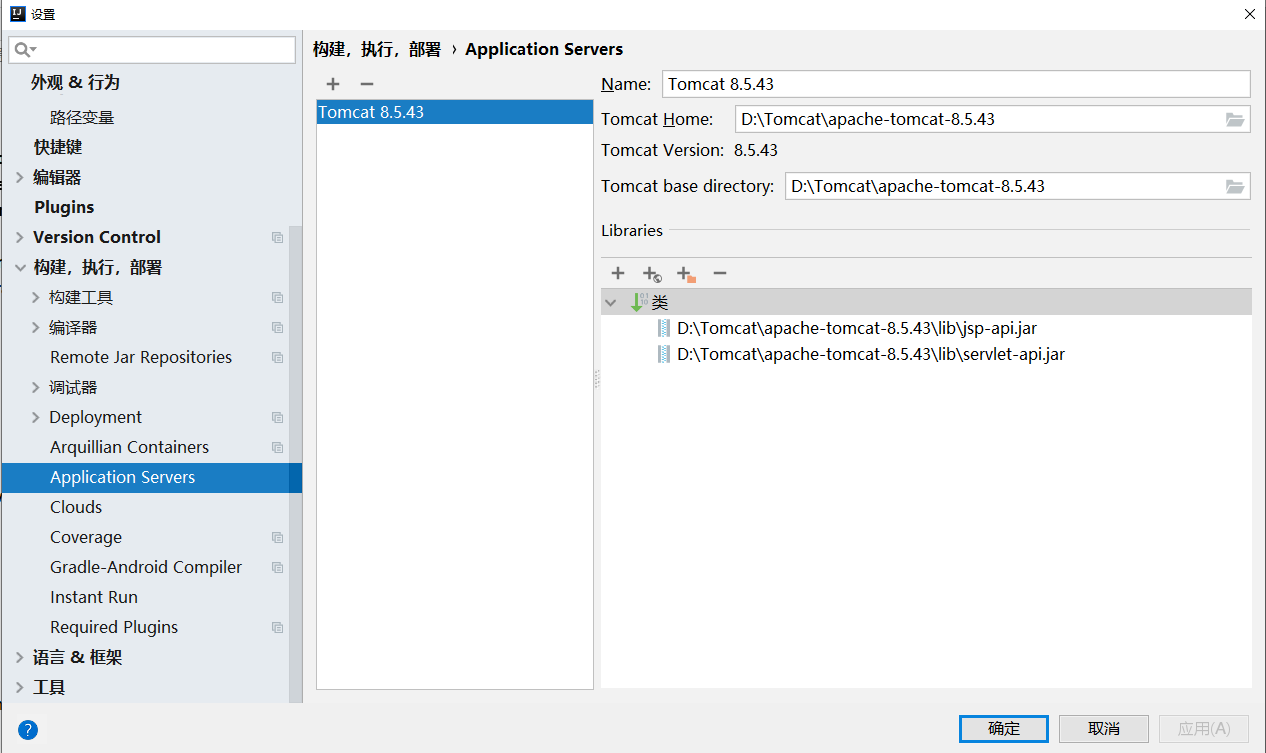The height and width of the screenshot is (753, 1266).
Task: Select jsp-api.jar library row
Action: tap(926, 328)
